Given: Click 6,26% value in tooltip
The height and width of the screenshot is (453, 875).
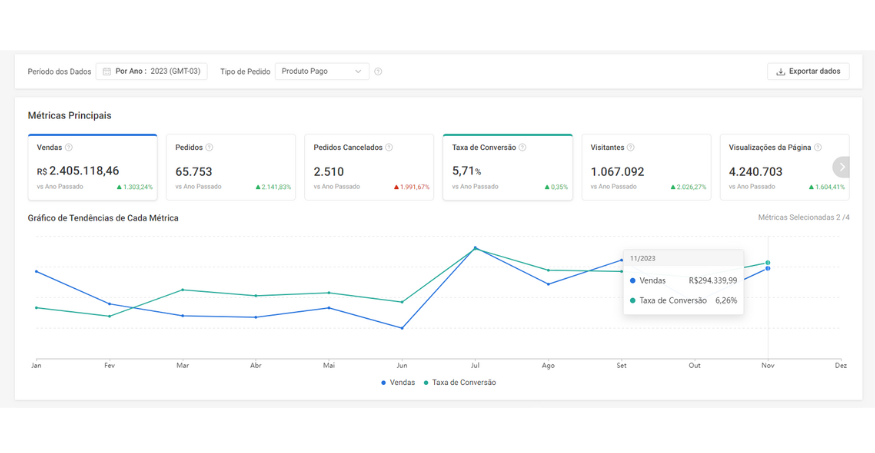Looking at the screenshot, I should 726,301.
